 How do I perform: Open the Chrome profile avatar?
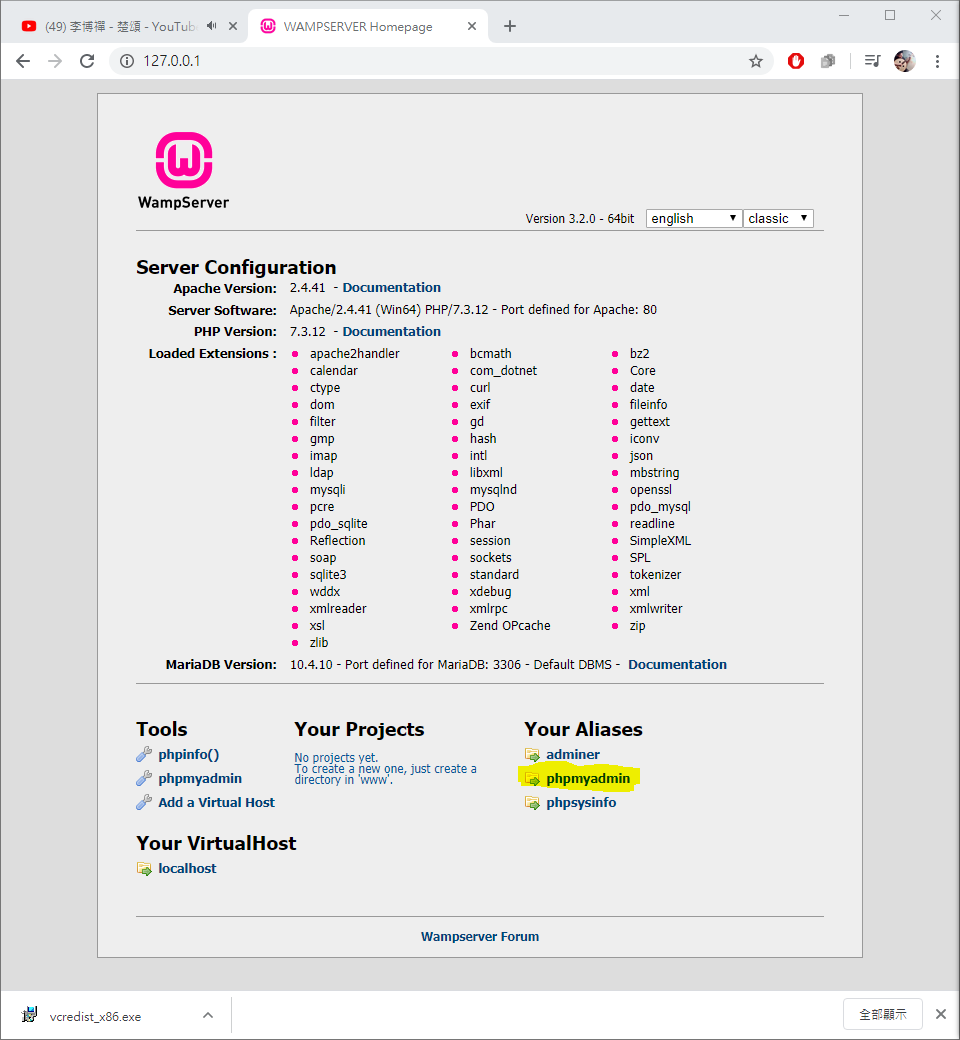904,61
